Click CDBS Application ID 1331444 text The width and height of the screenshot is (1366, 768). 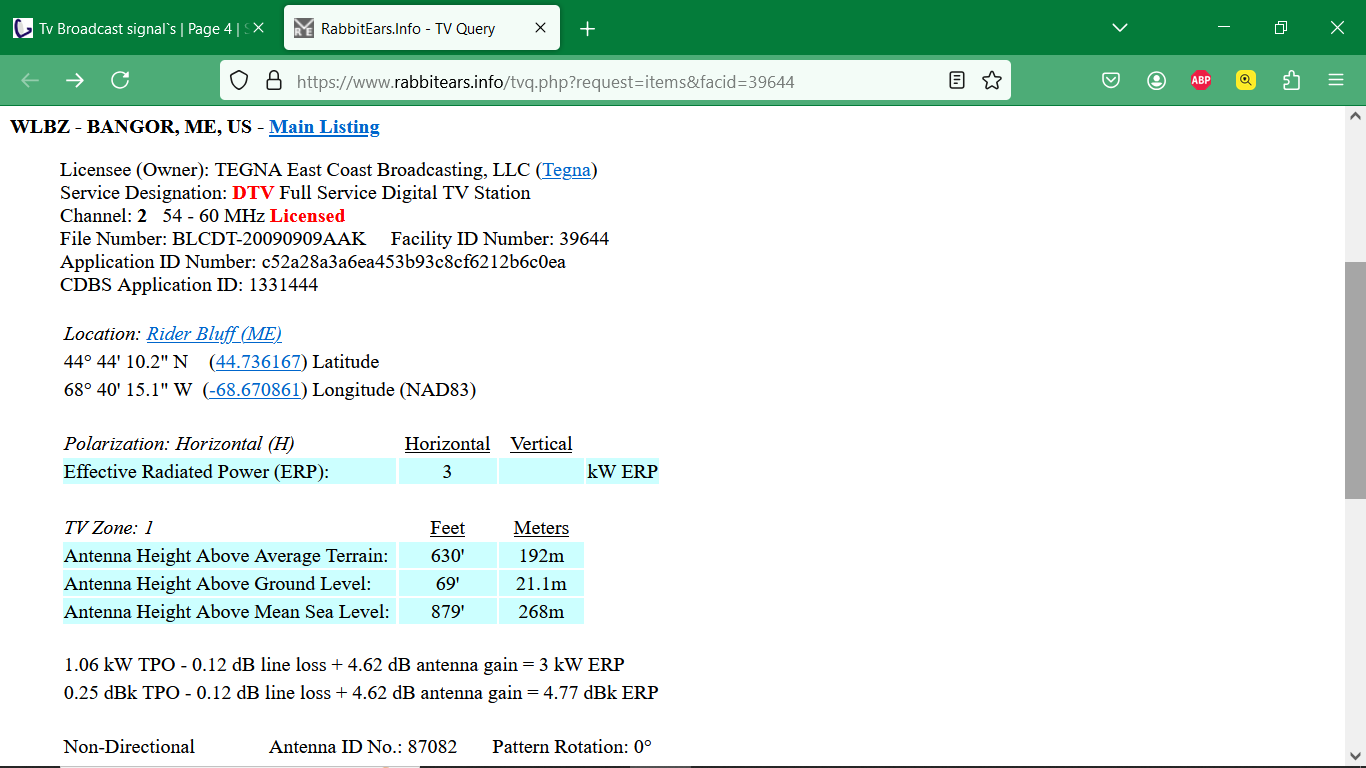click(189, 285)
